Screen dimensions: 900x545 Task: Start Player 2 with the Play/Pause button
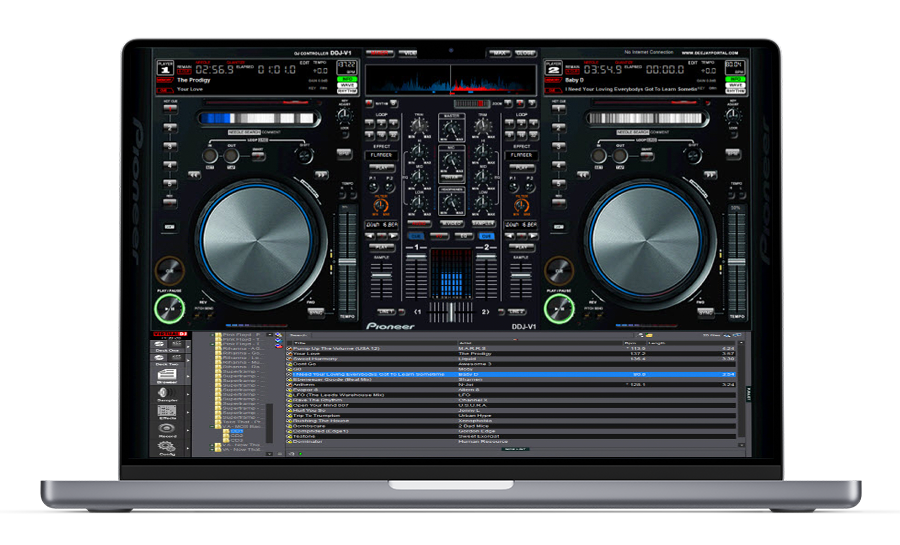tap(558, 309)
